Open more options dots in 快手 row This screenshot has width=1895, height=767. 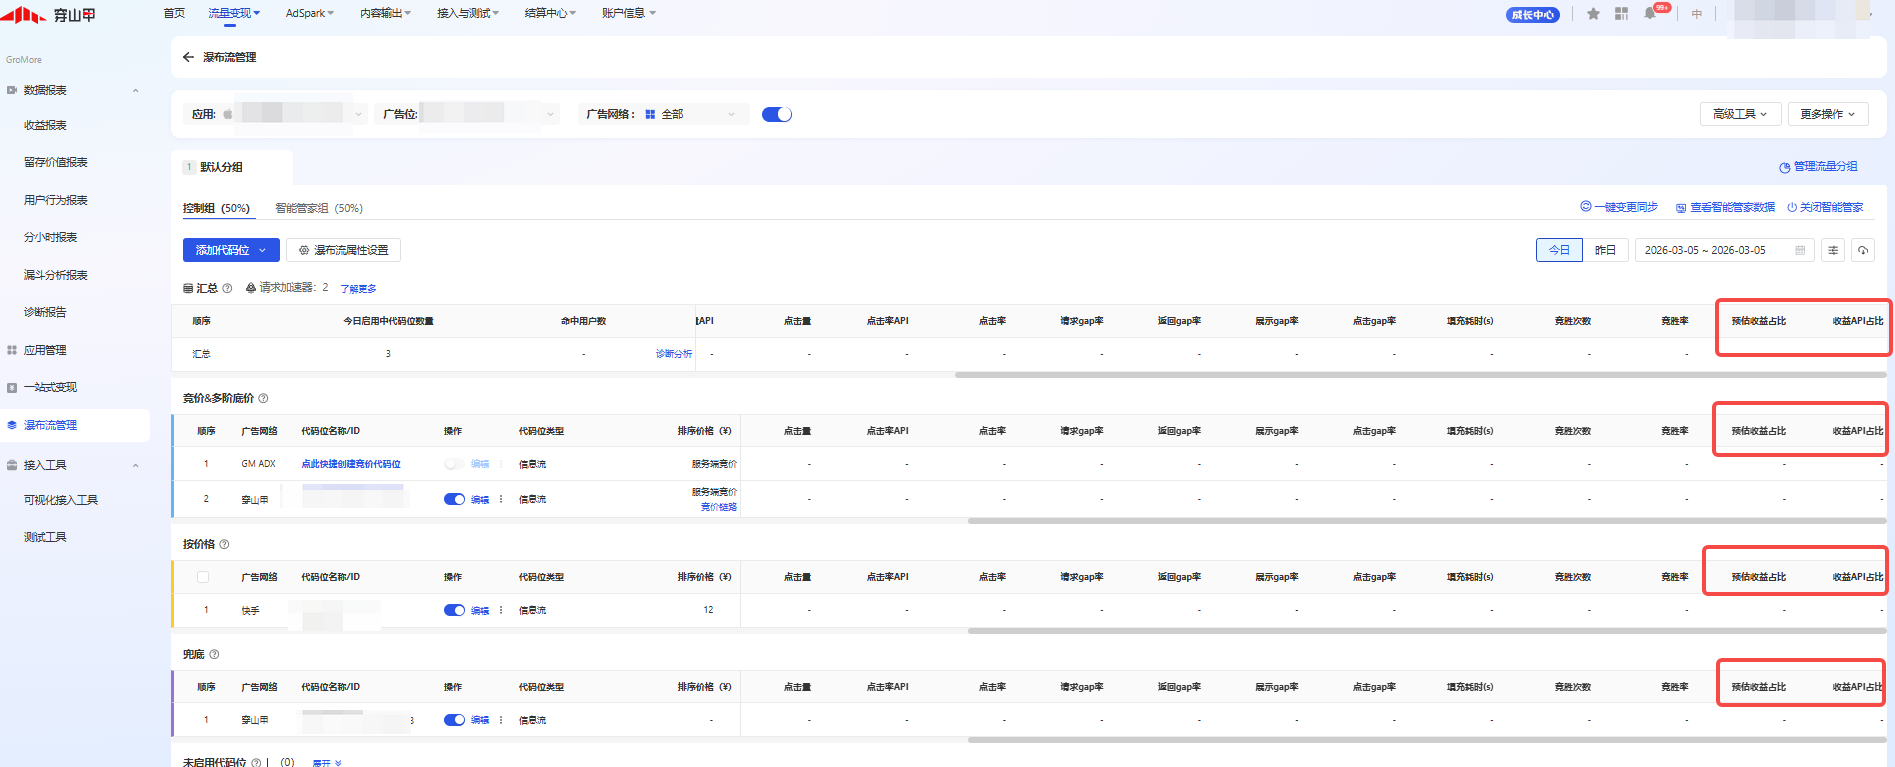(x=501, y=610)
